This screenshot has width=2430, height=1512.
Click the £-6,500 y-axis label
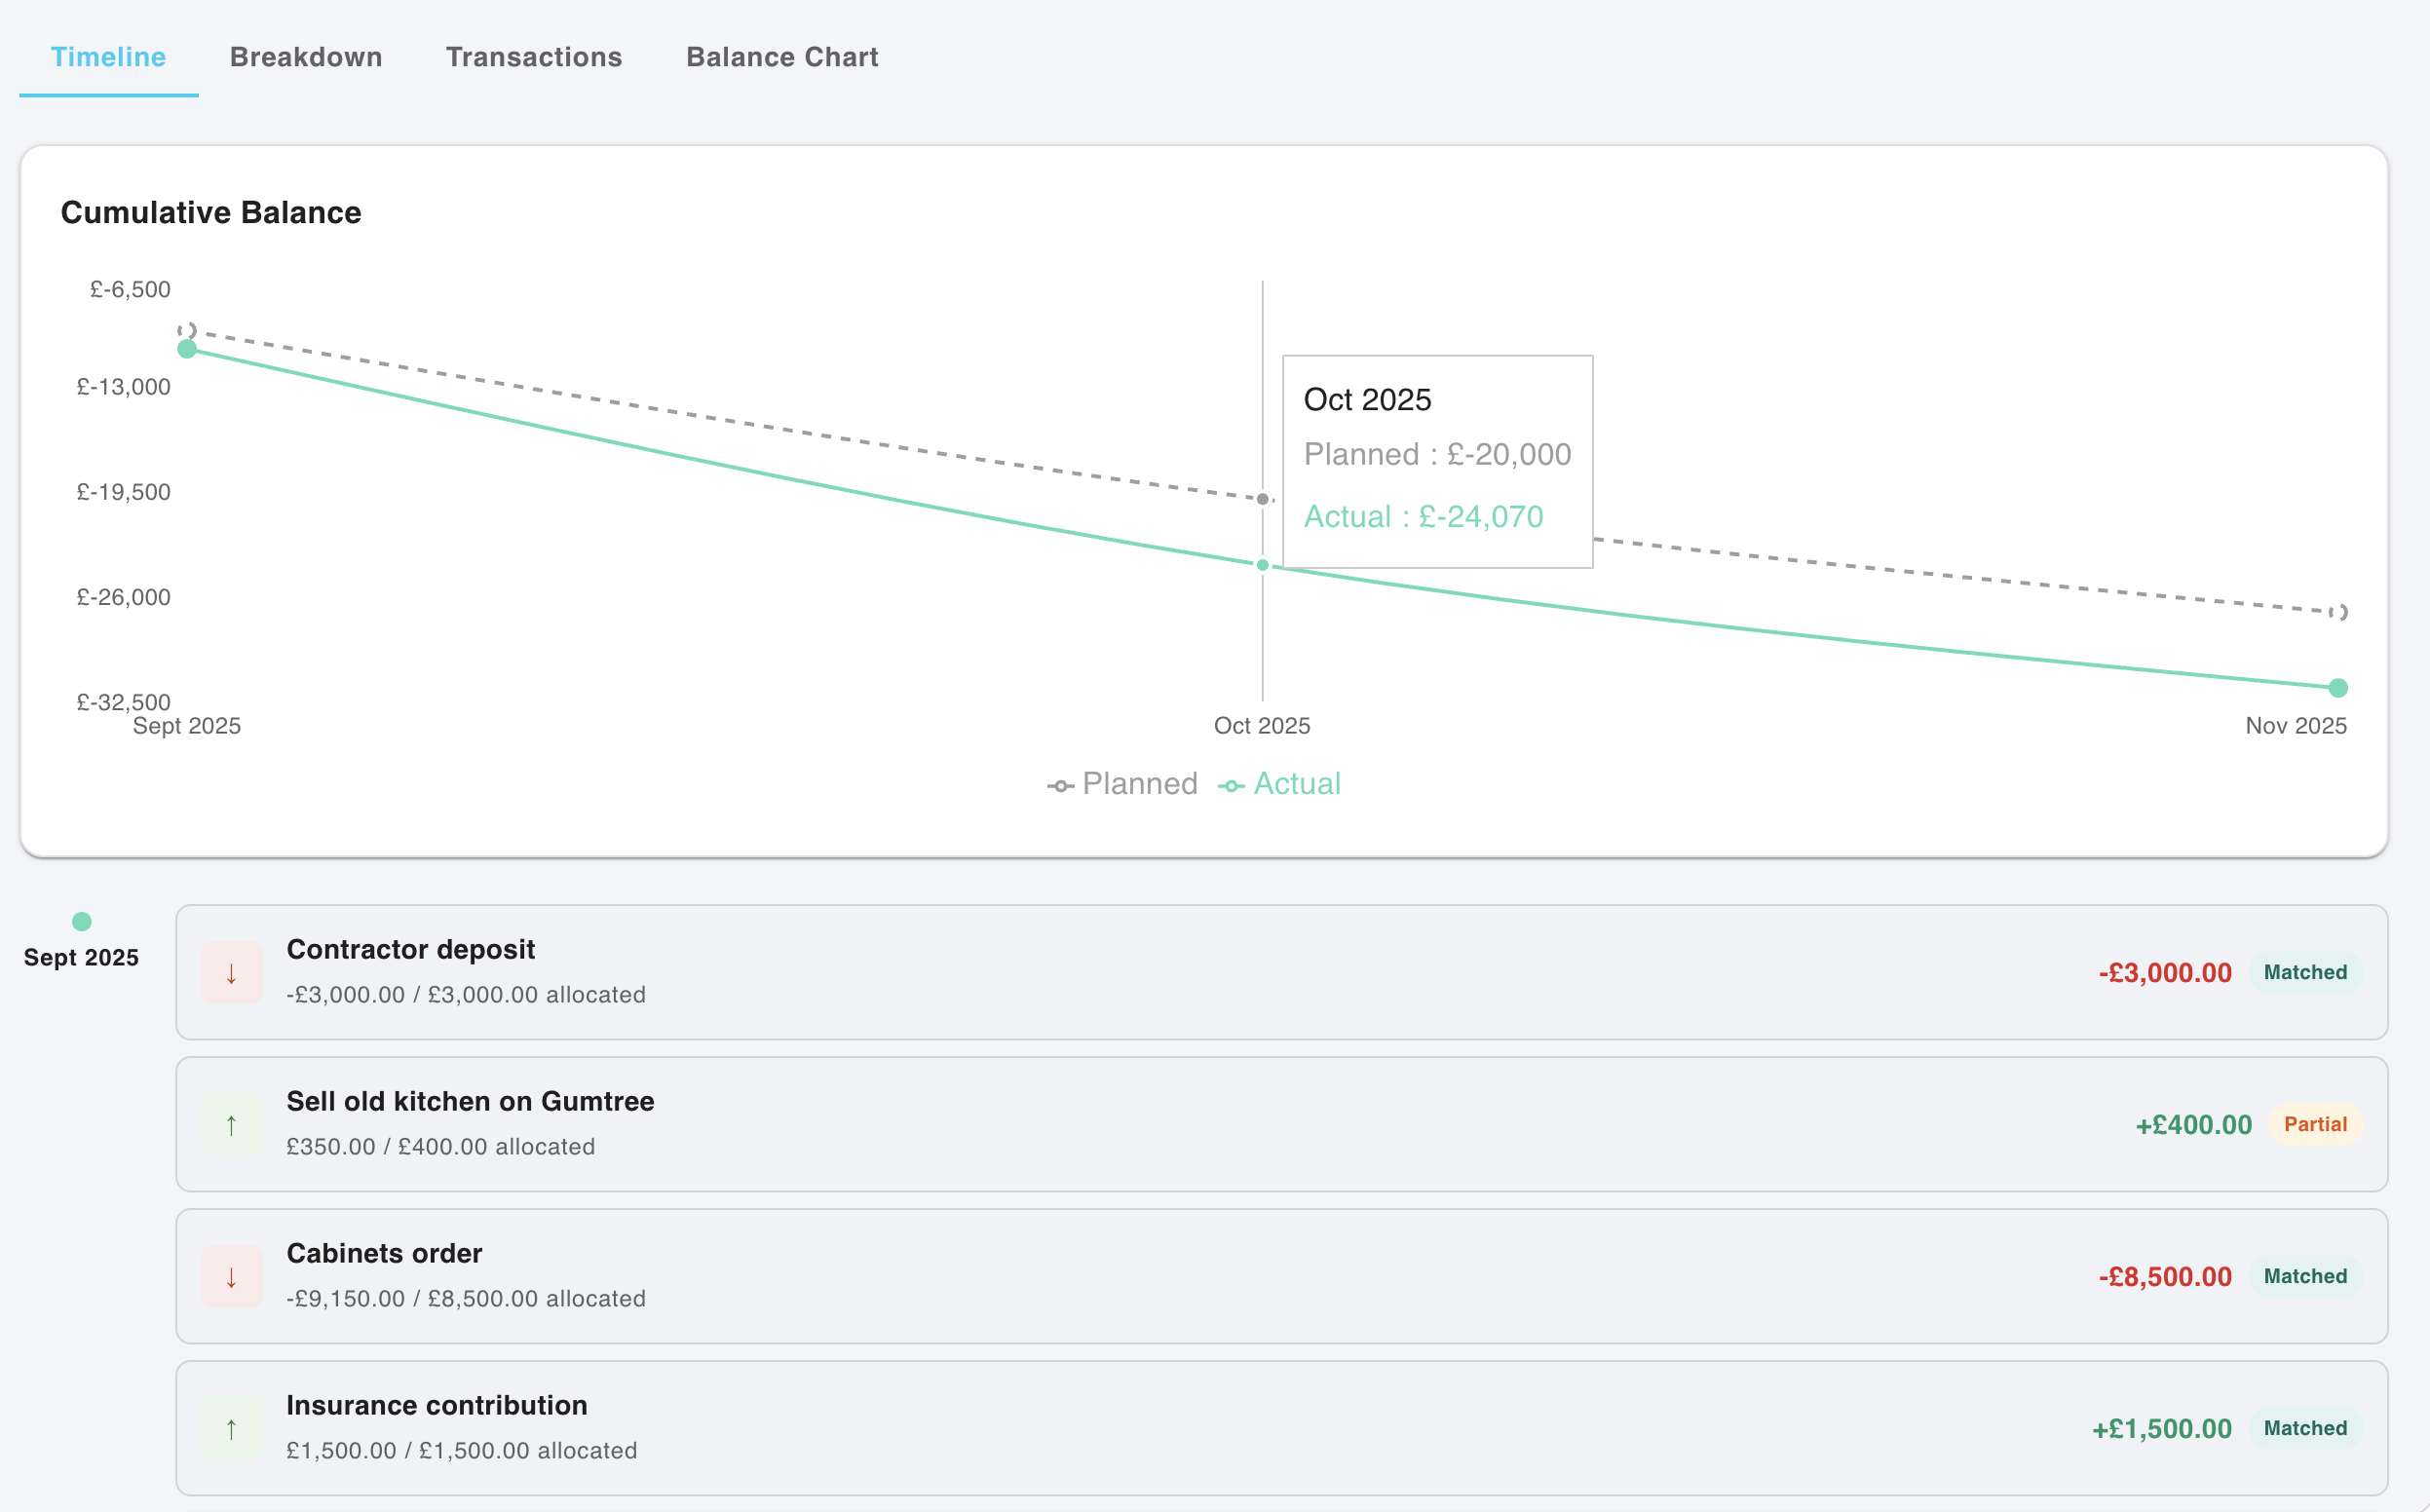point(130,289)
